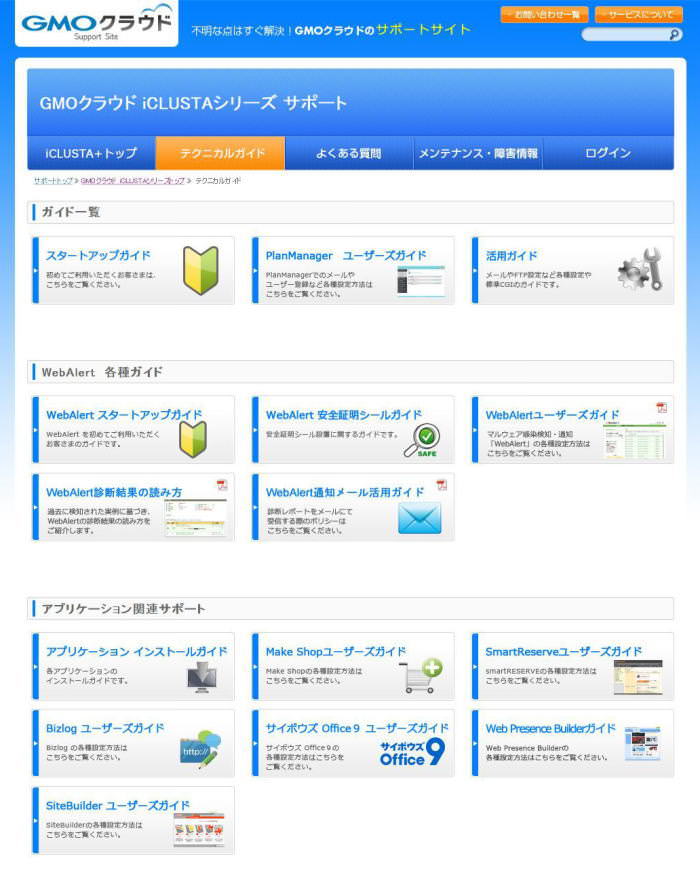
Task: Click the SAFE magnifier checkmark icon
Action: 423,441
